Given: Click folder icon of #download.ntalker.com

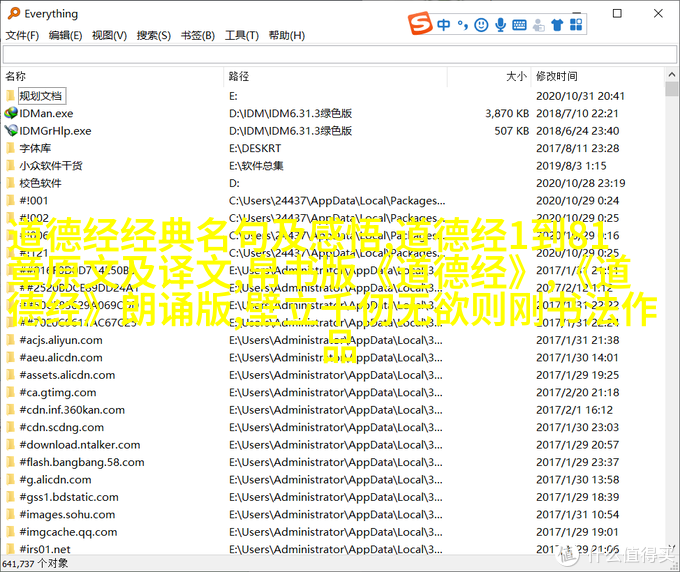Looking at the screenshot, I should point(11,445).
